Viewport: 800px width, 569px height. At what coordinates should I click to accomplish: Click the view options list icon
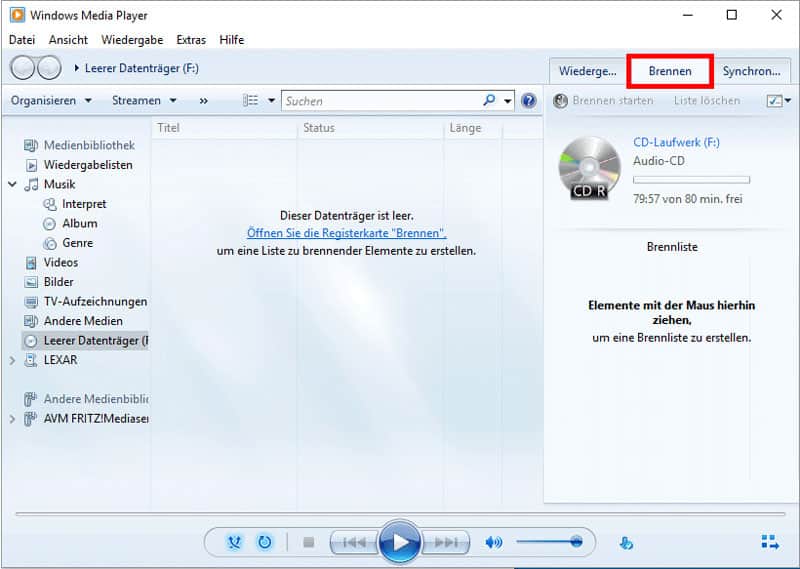pos(250,100)
